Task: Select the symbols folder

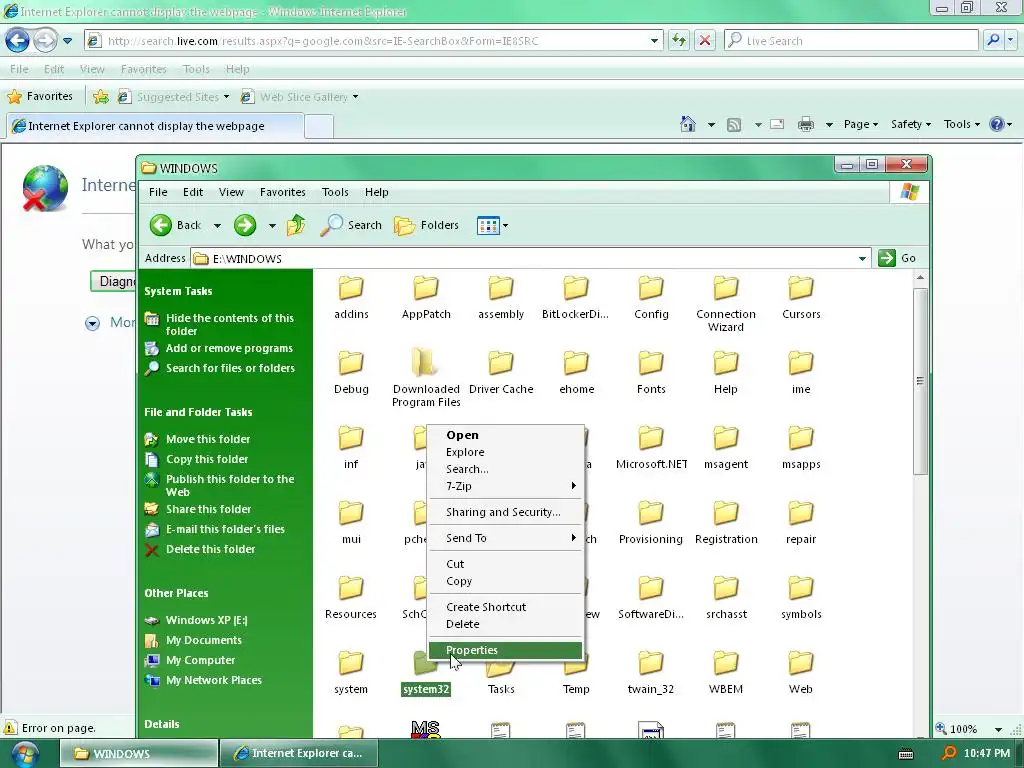Action: coord(801,598)
